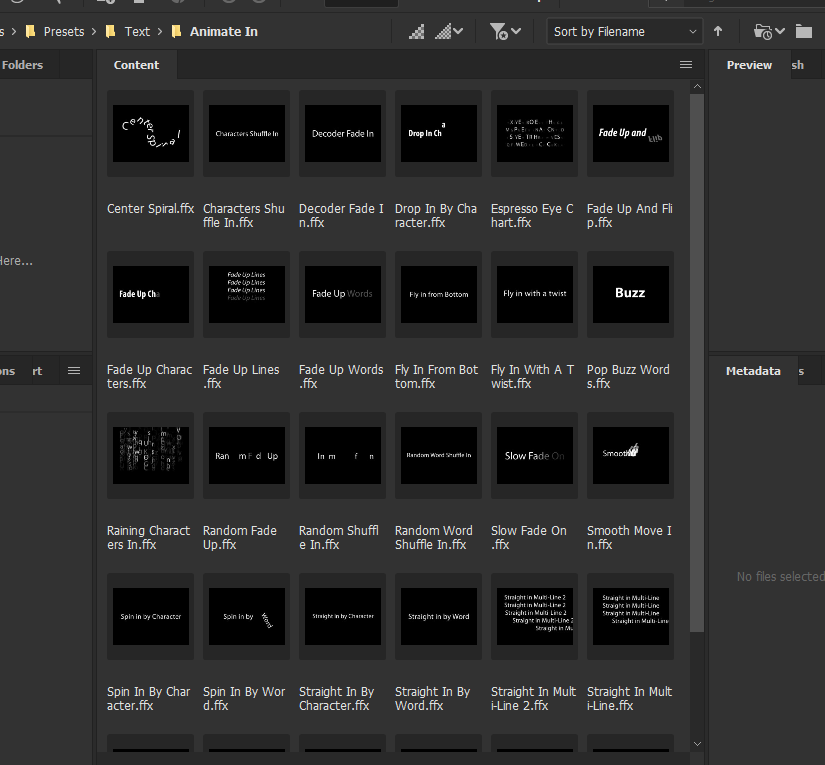Expand the chevron before Presets in the path
The width and height of the screenshot is (825, 765).
pos(14,32)
